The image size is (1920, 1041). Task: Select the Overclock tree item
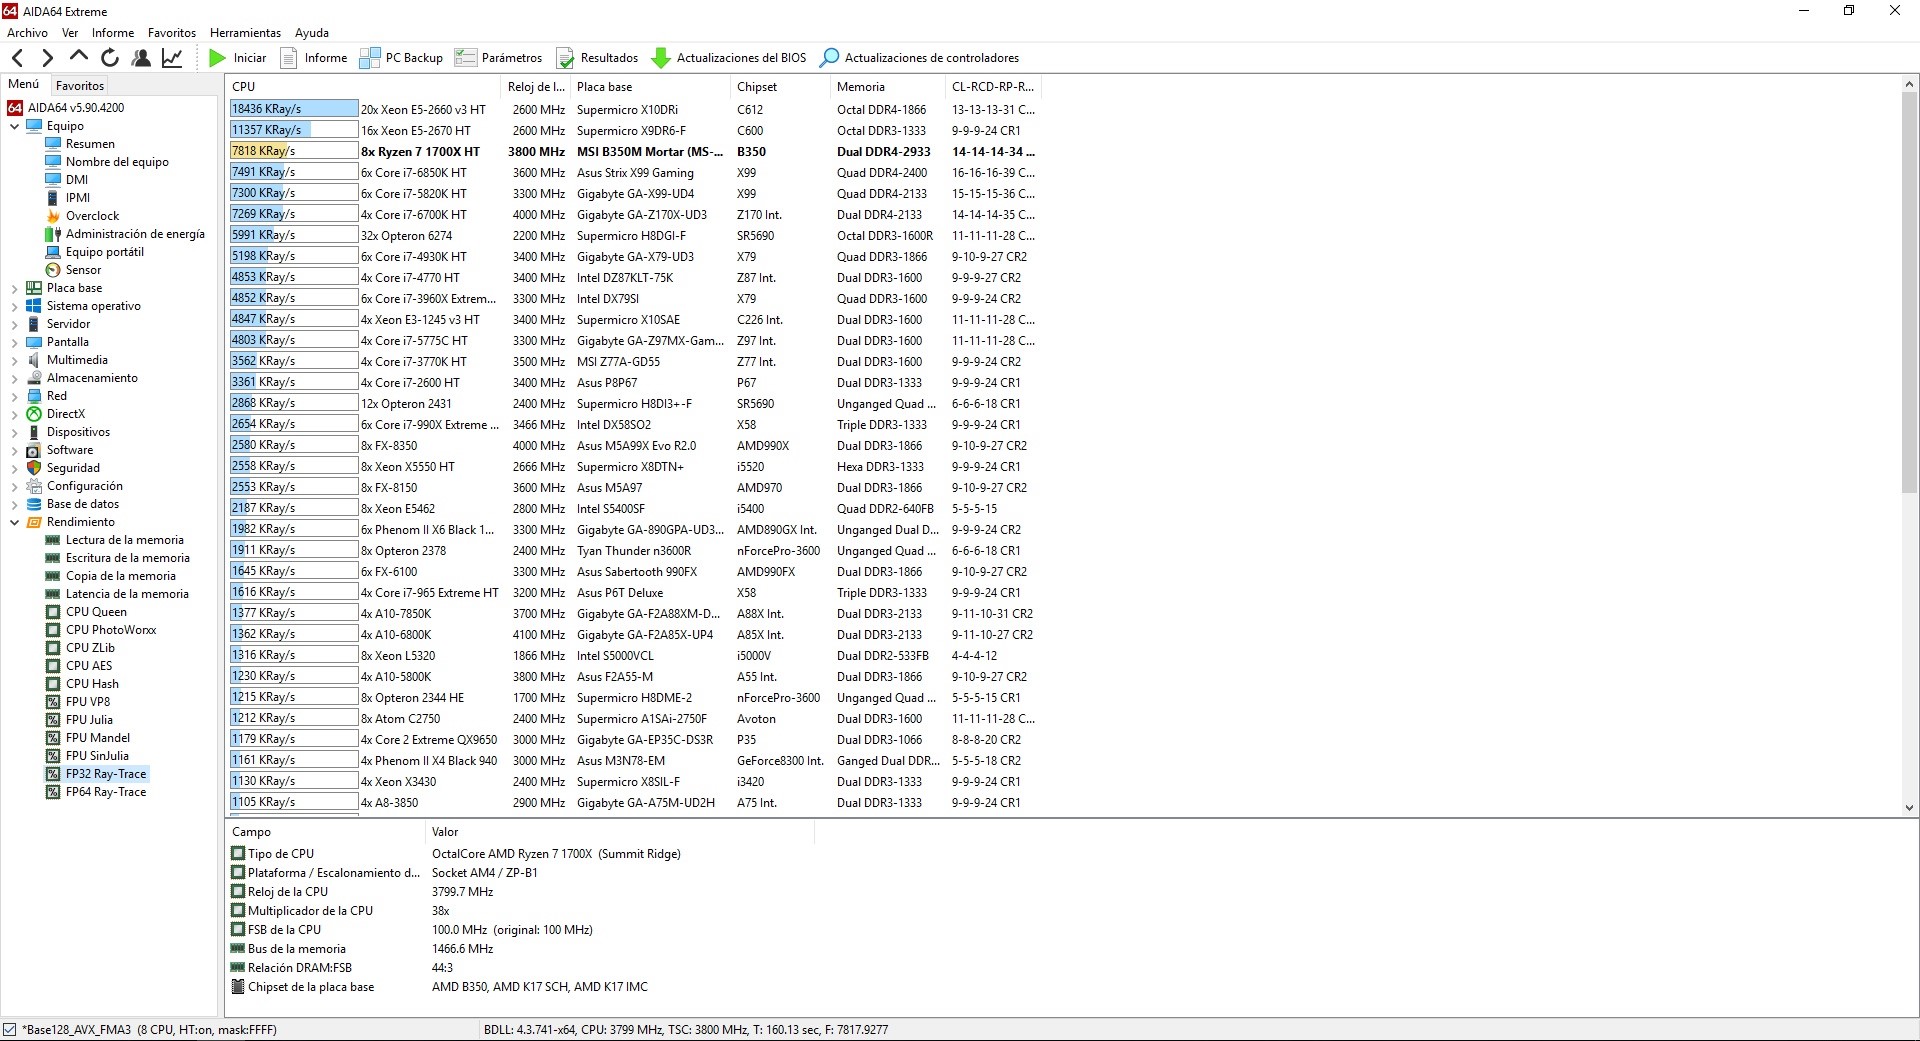coord(92,216)
